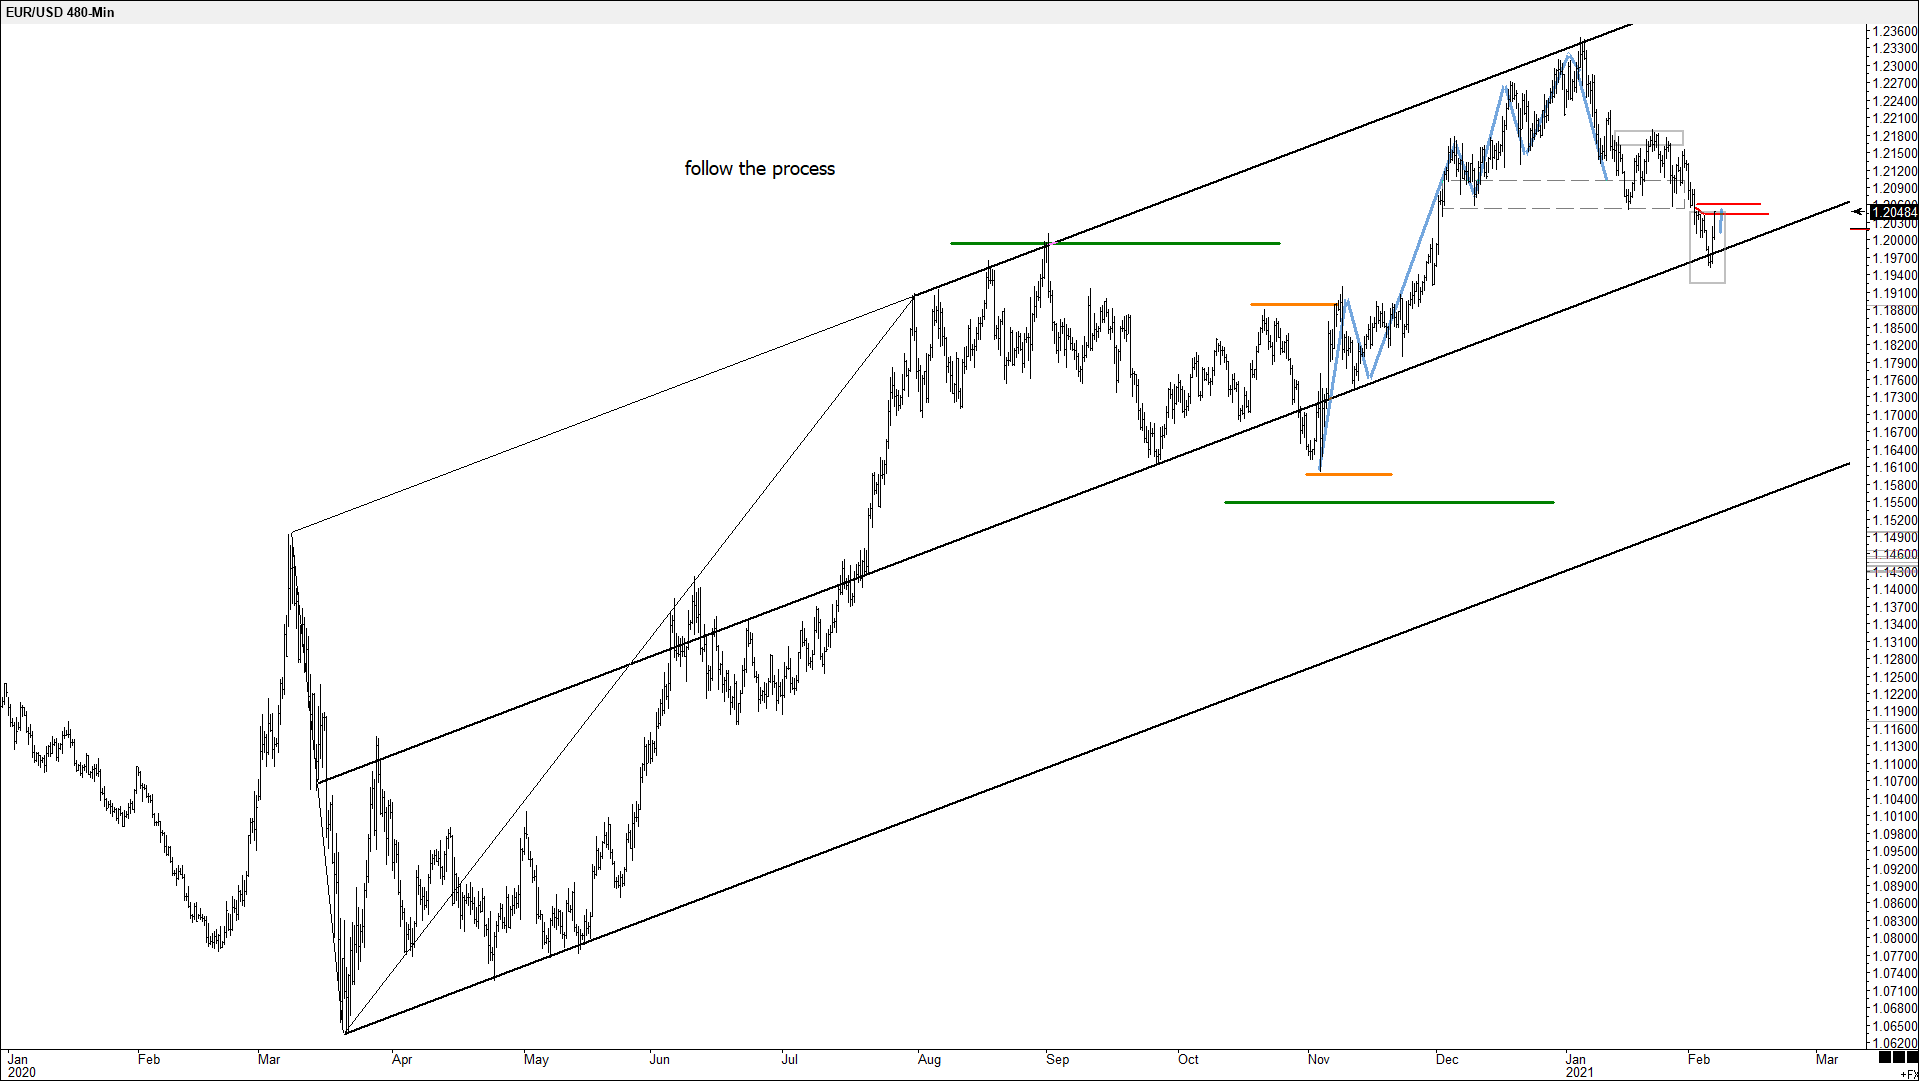The width and height of the screenshot is (1919, 1081).
Task: Click the Jan 2021 label on time axis
Action: point(1579,1065)
